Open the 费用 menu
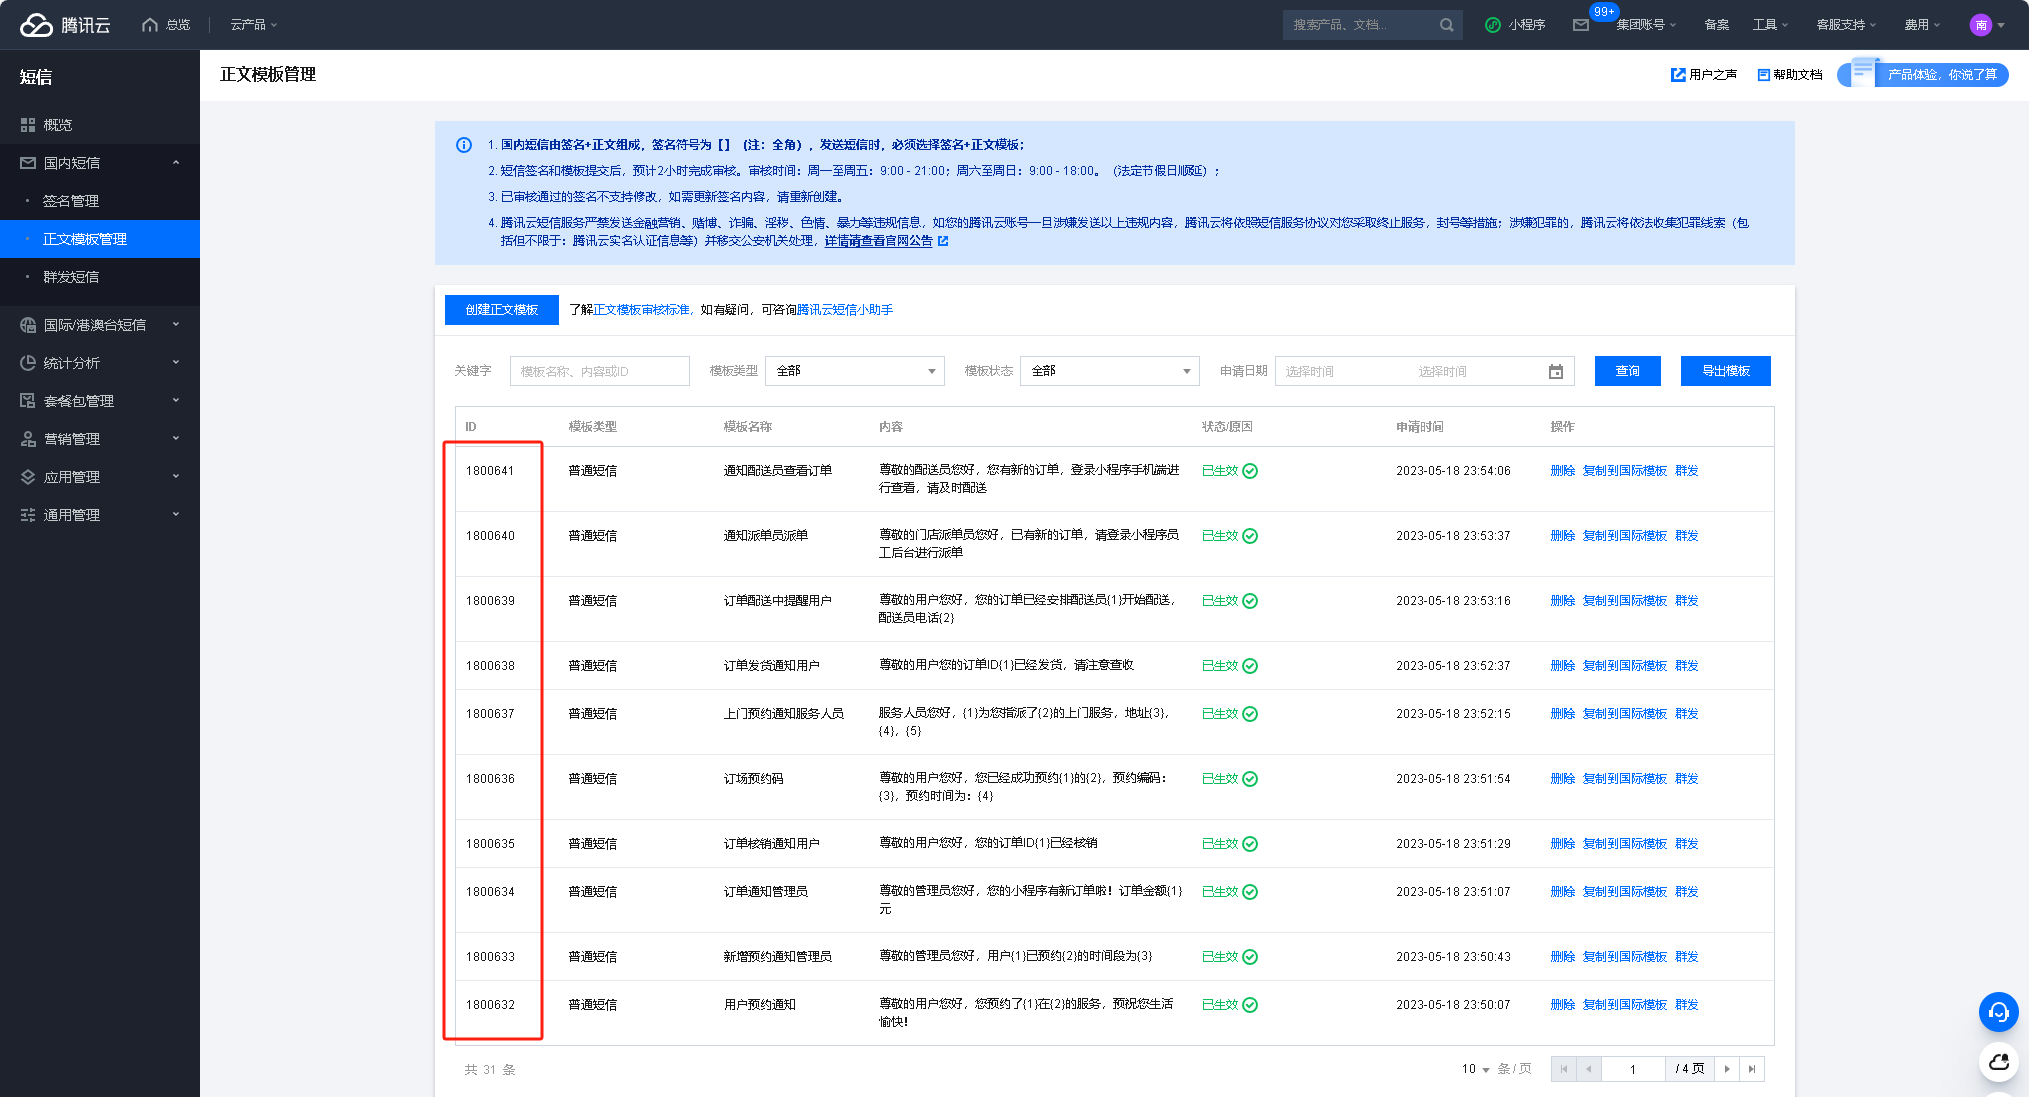2029x1097 pixels. pyautogui.click(x=1922, y=25)
